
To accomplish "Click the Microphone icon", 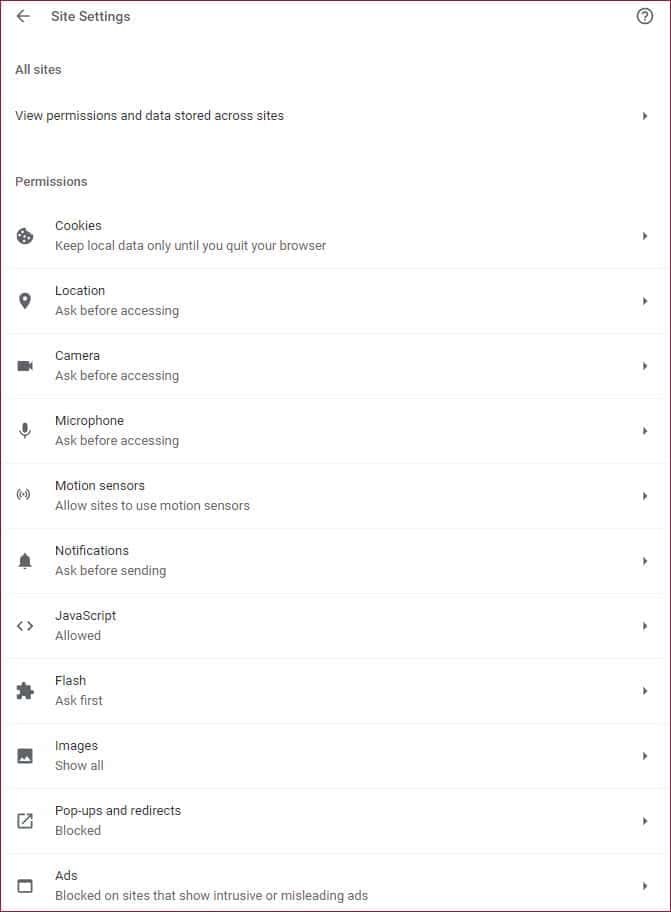I will (25, 431).
